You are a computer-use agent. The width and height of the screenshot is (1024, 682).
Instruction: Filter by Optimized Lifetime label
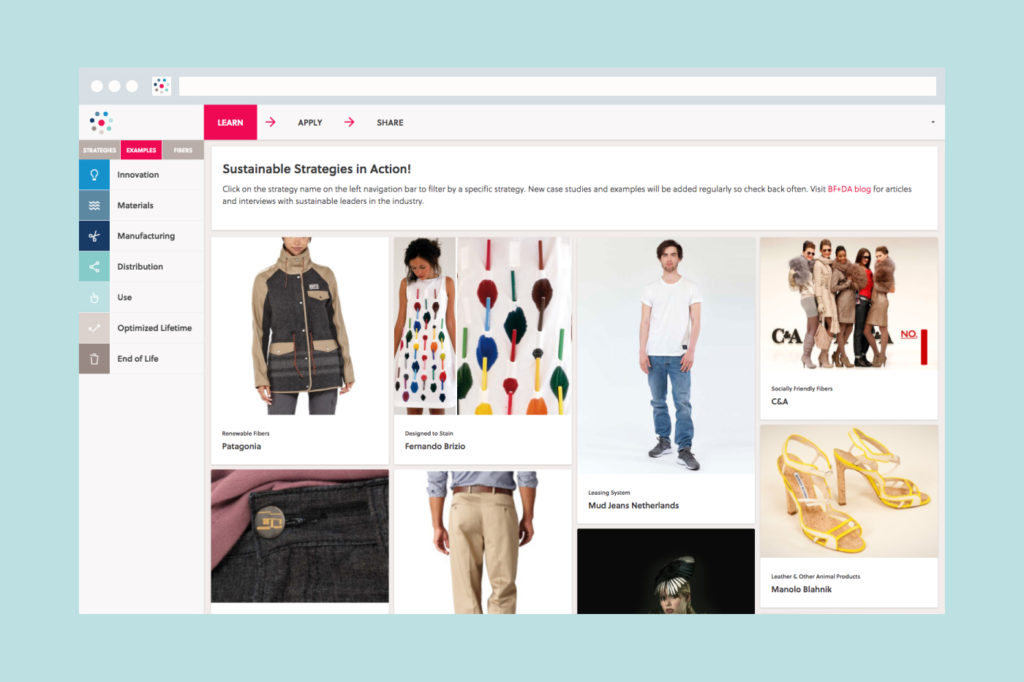(x=154, y=328)
